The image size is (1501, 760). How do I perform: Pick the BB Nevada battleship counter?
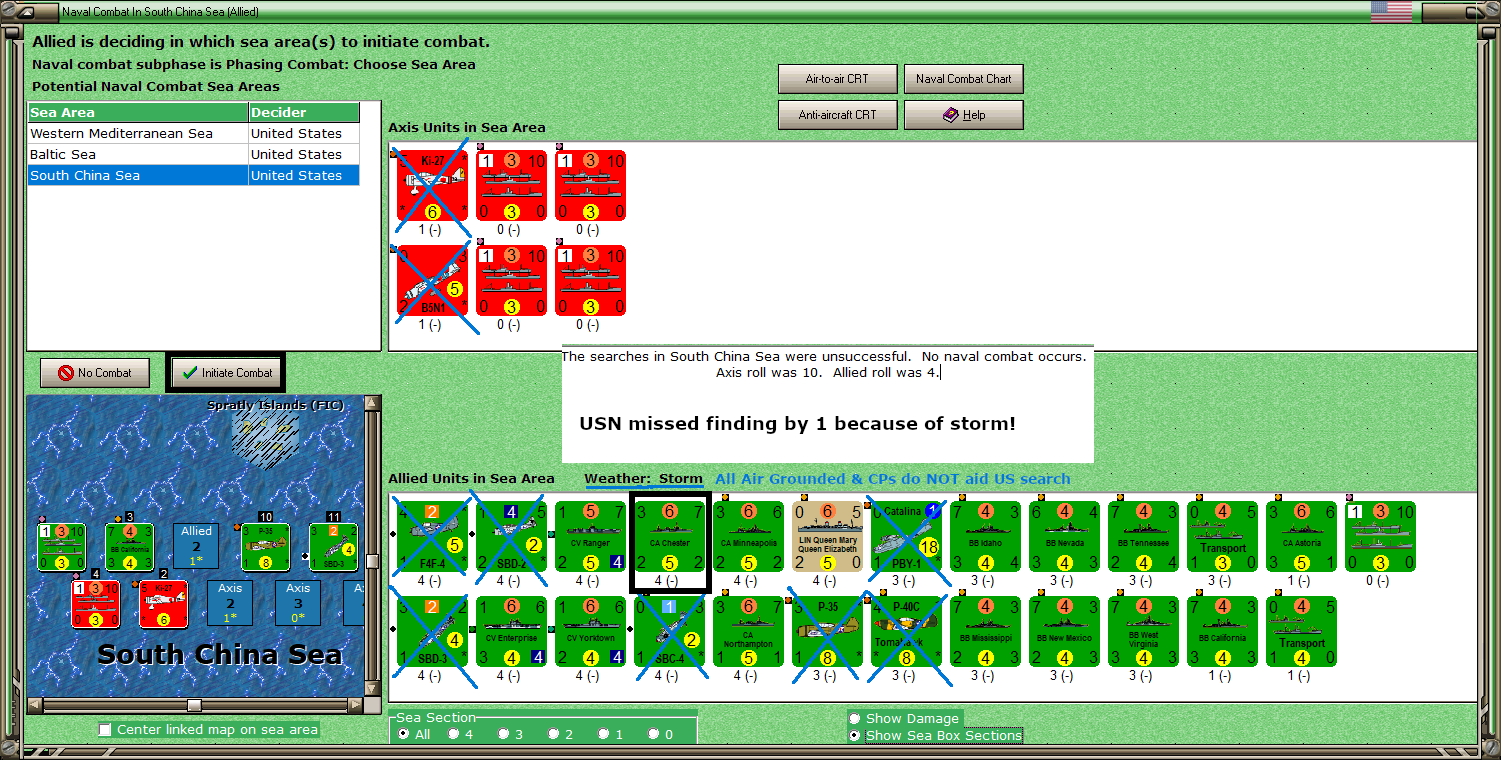[1064, 536]
